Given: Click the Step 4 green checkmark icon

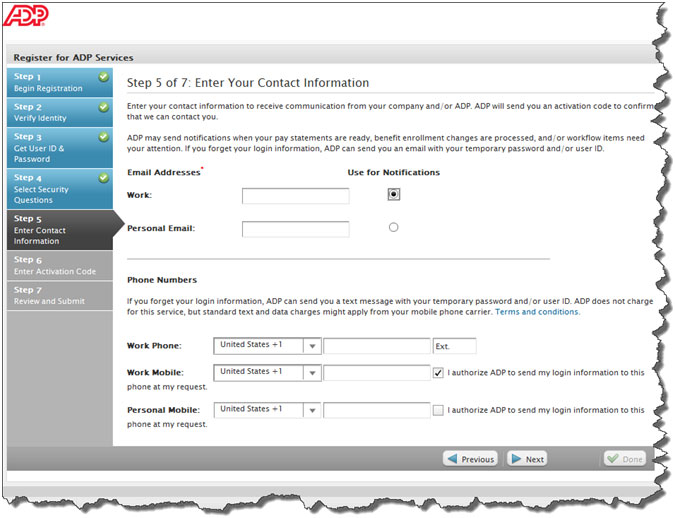Looking at the screenshot, I should point(103,178).
